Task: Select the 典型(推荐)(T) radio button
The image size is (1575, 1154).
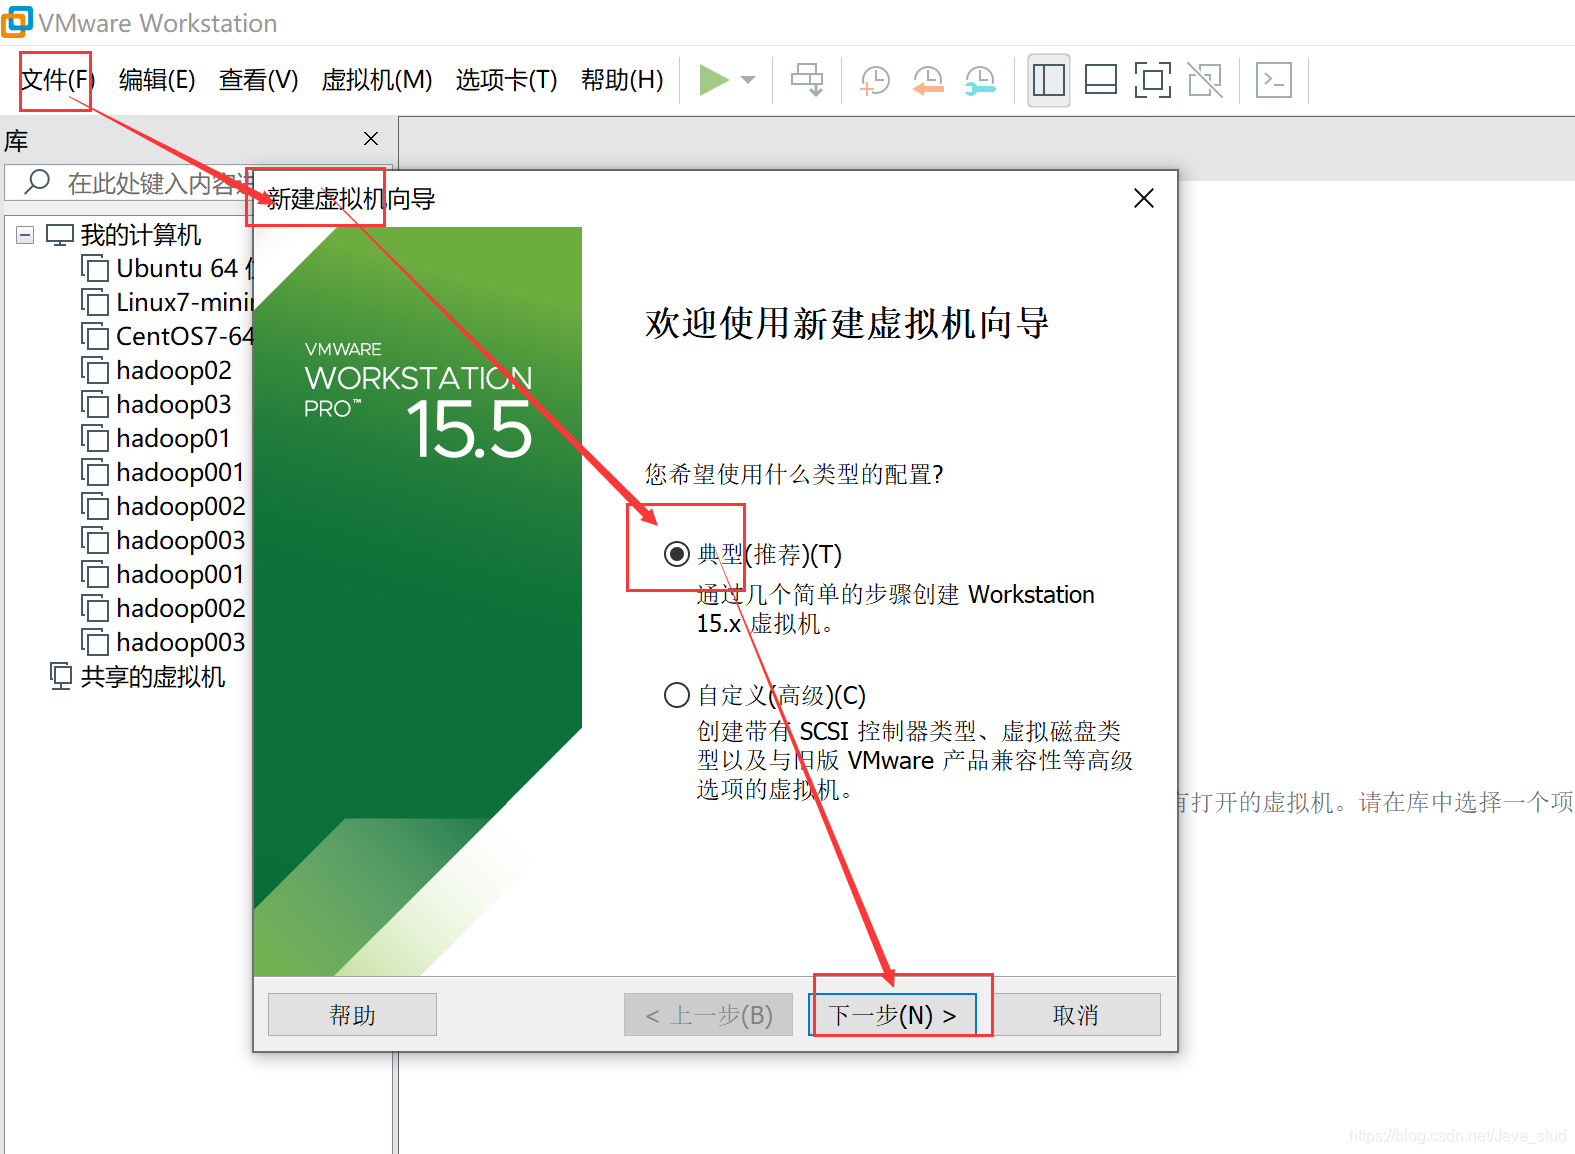Action: [x=677, y=553]
